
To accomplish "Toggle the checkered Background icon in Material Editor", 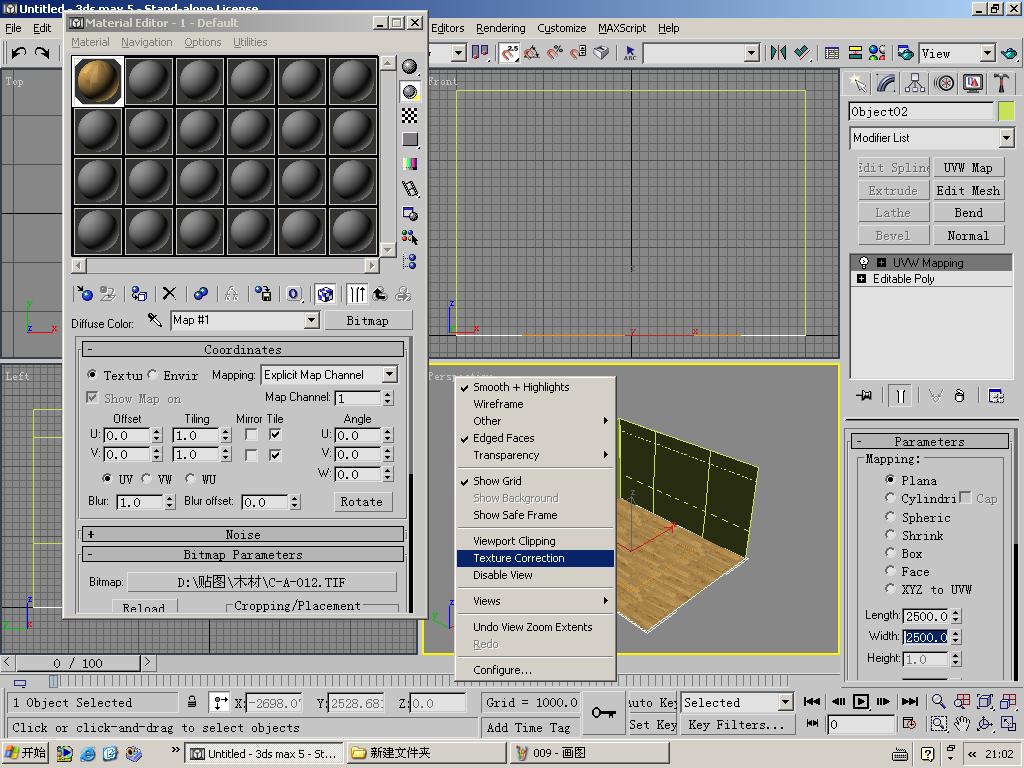I will tap(410, 116).
